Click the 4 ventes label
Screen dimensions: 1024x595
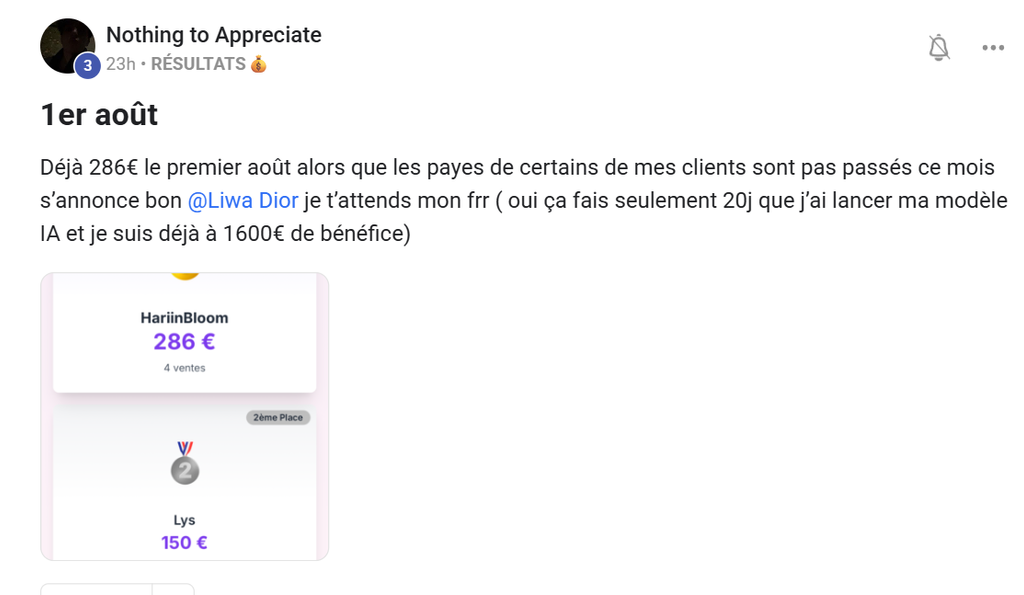(x=184, y=368)
